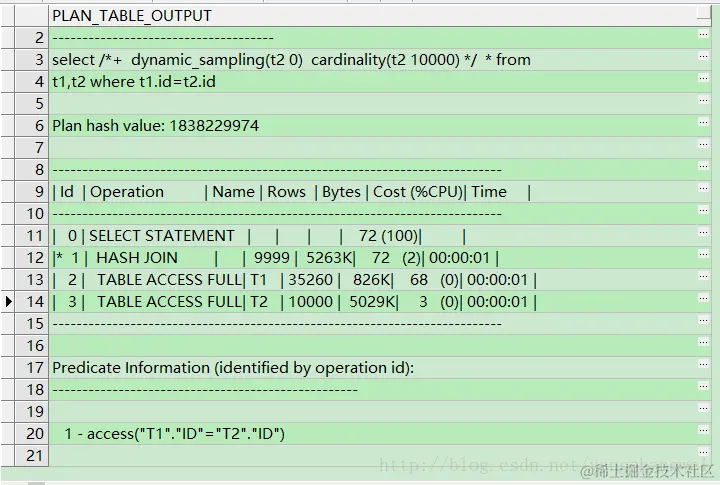Image resolution: width=720 pixels, height=485 pixels.
Task: Open ellipsis button on row 19
Action: (x=703, y=409)
